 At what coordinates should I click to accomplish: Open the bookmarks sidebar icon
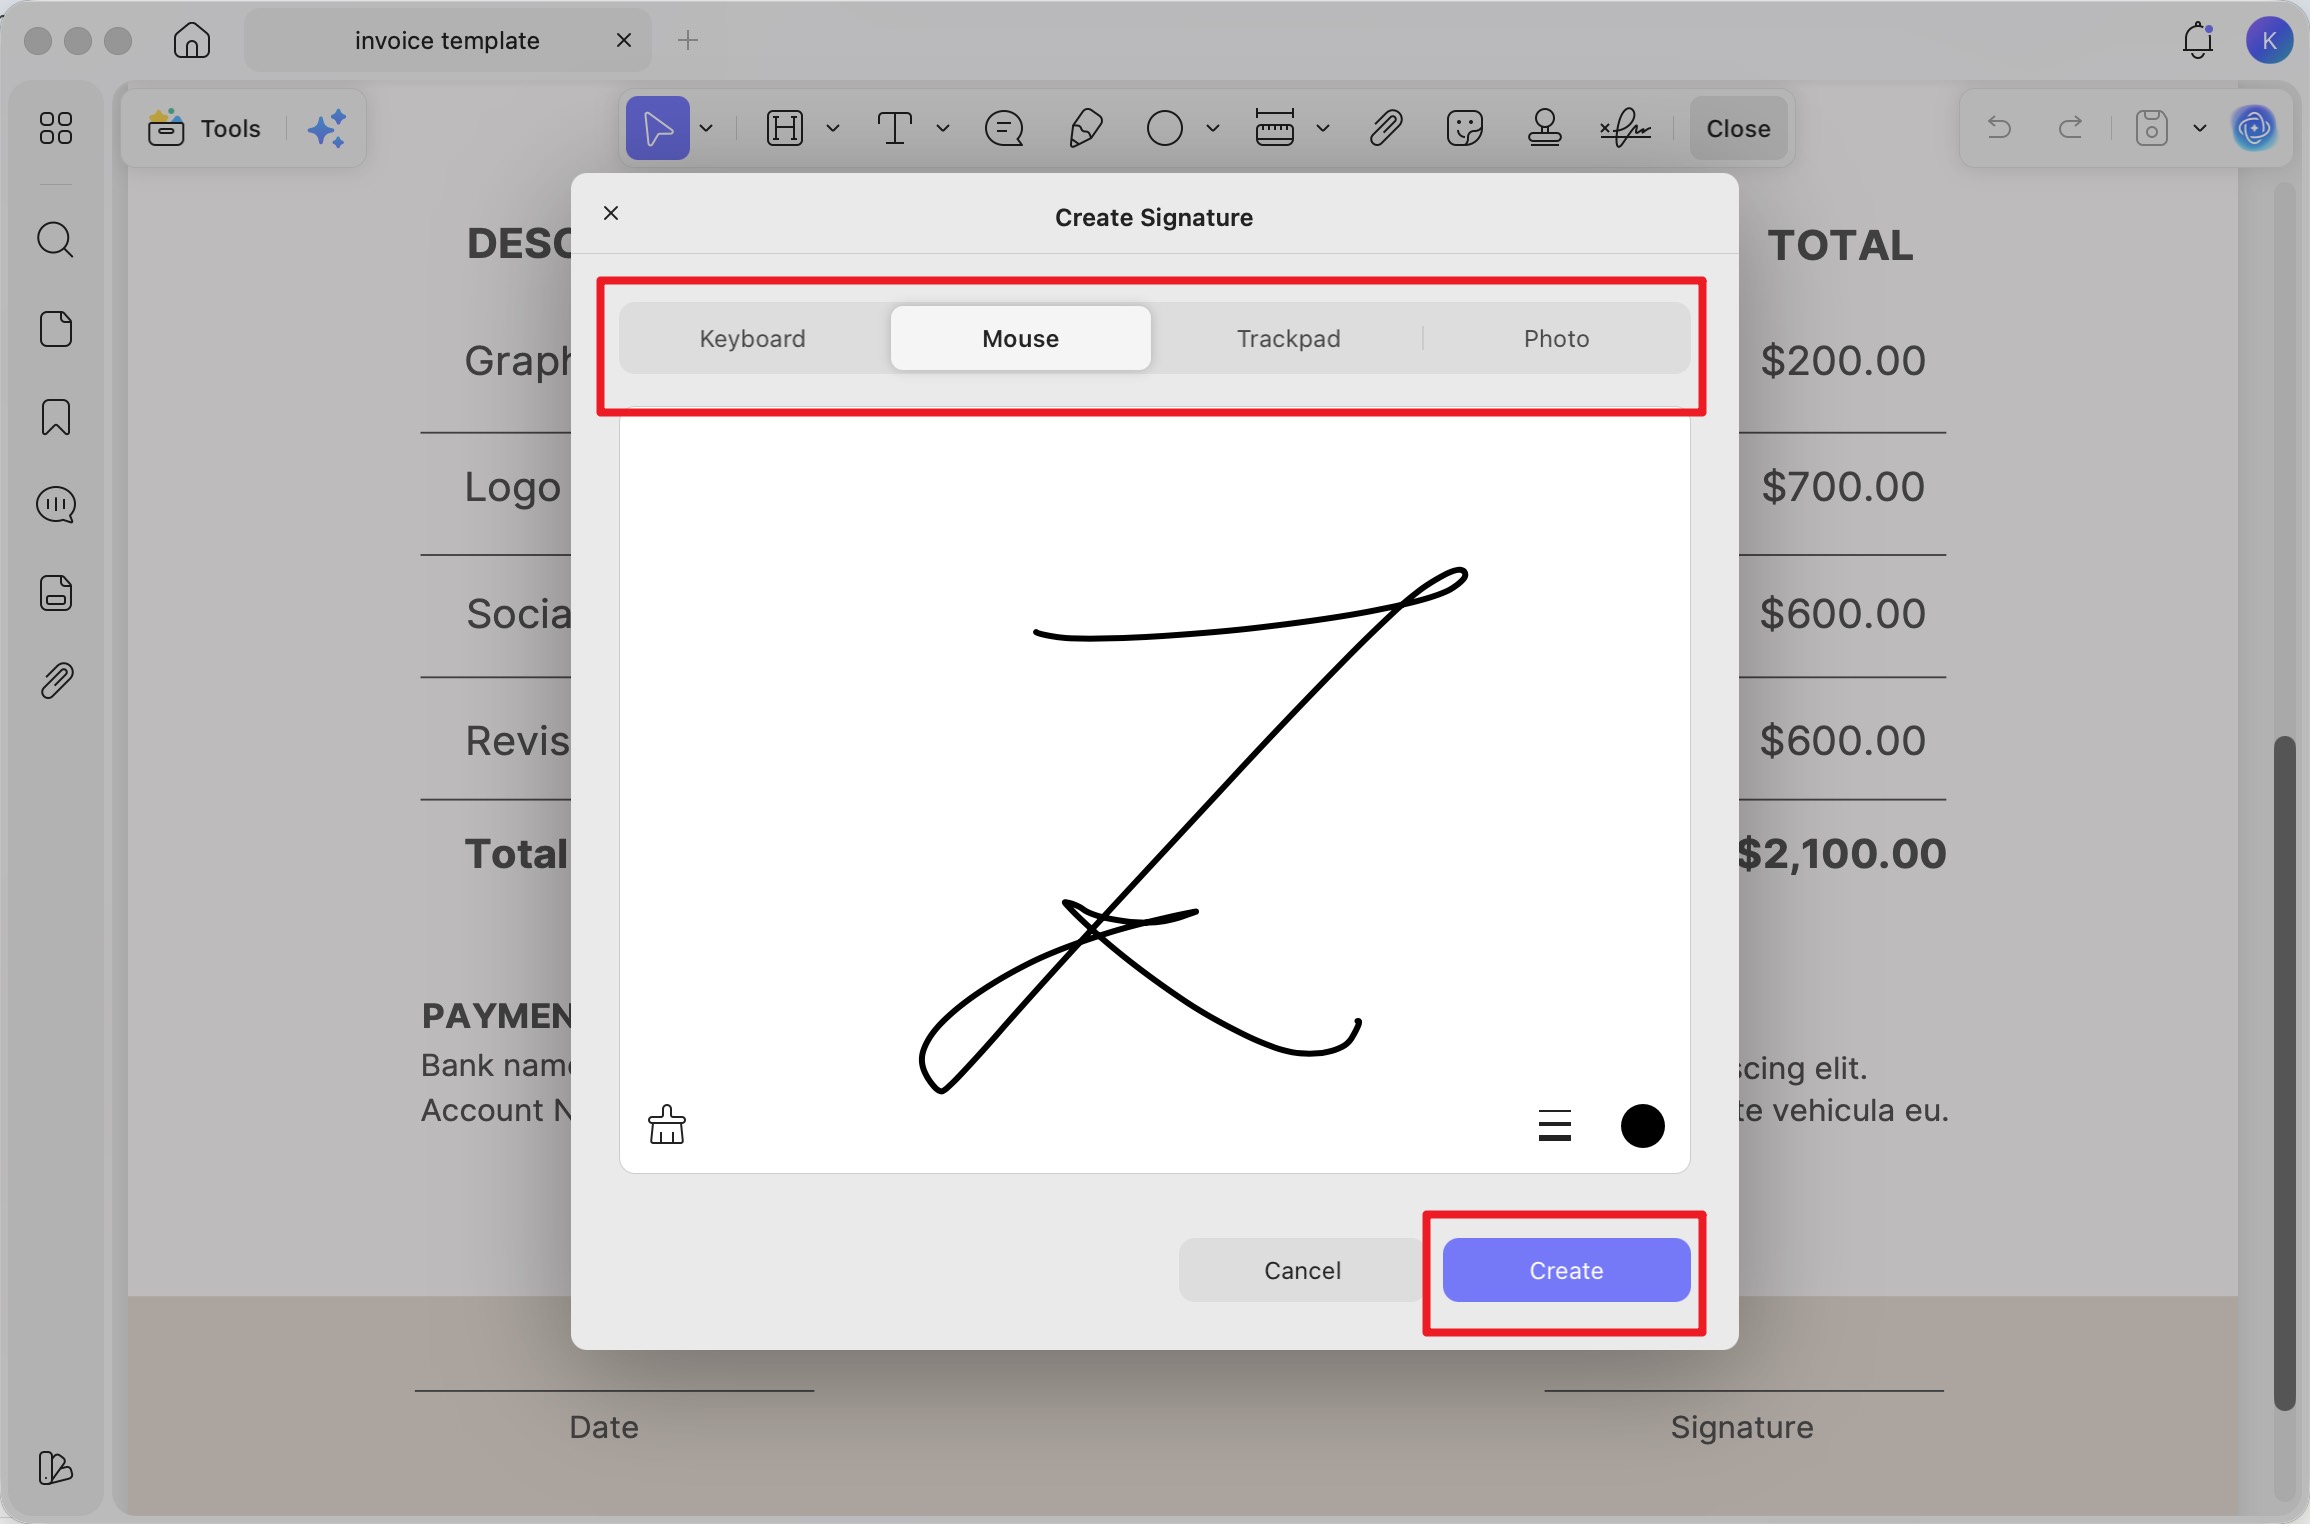click(56, 417)
